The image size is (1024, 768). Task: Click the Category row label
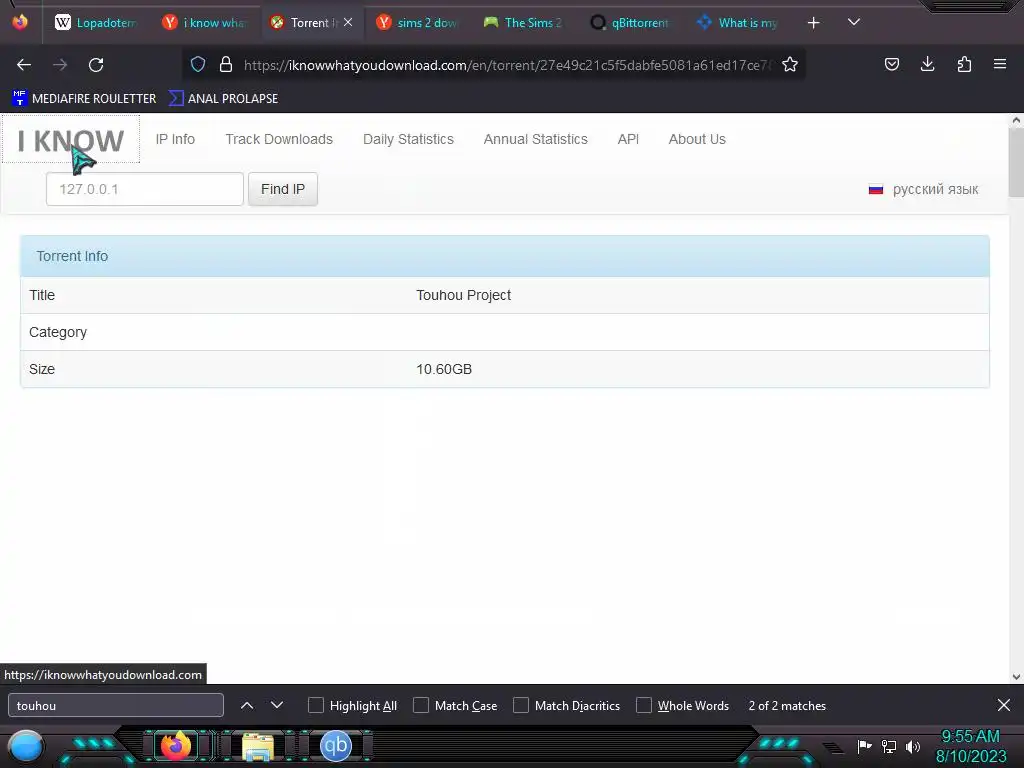coord(58,332)
